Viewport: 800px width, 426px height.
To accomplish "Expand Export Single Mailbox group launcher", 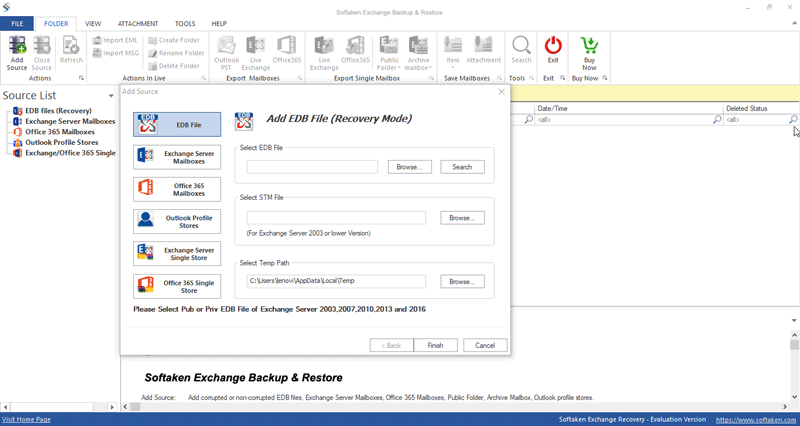I will pos(431,78).
